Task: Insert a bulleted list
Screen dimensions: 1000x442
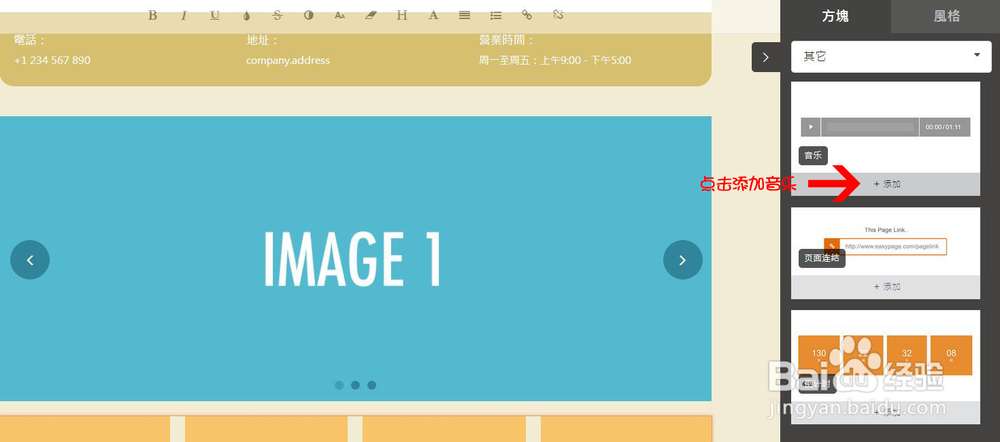Action: pyautogui.click(x=496, y=15)
